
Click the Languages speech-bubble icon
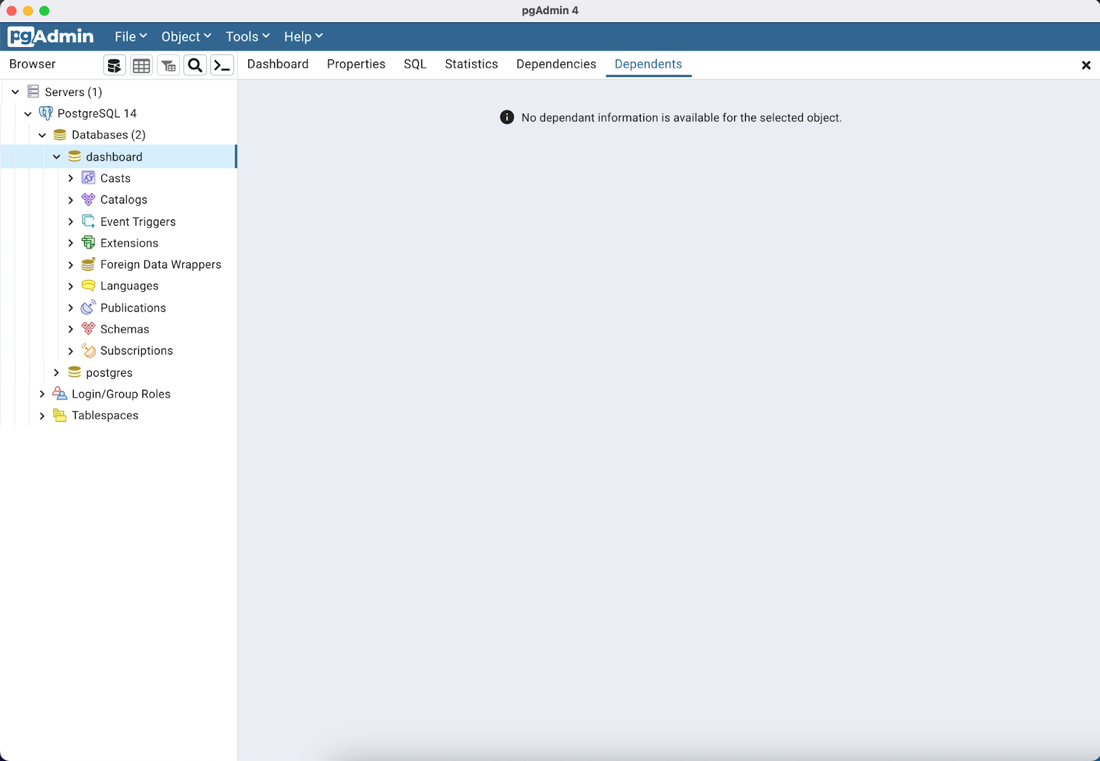pos(88,286)
